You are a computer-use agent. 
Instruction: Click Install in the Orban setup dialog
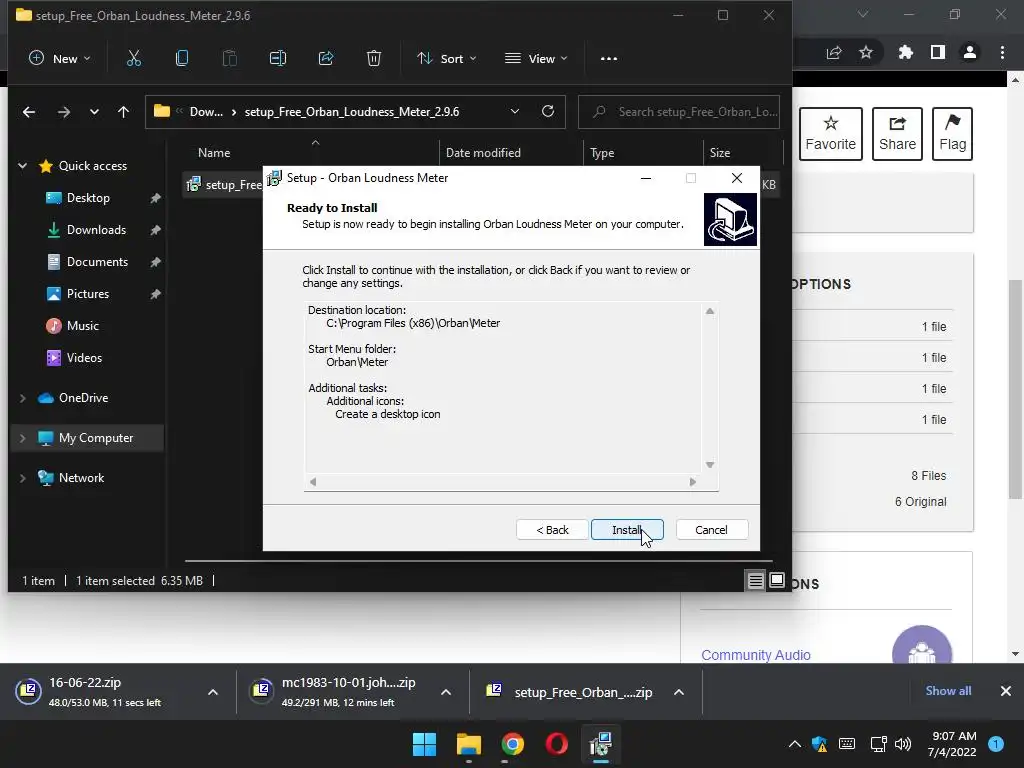[x=627, y=530]
